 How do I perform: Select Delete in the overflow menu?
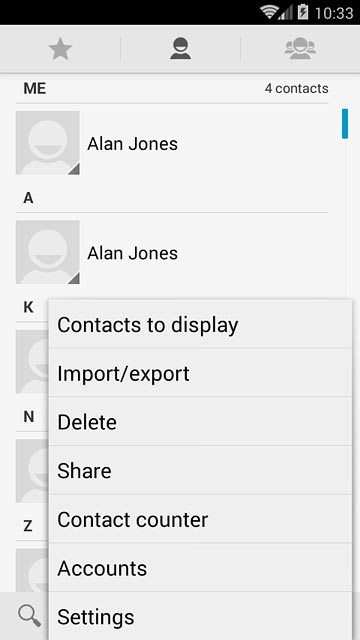click(x=200, y=421)
